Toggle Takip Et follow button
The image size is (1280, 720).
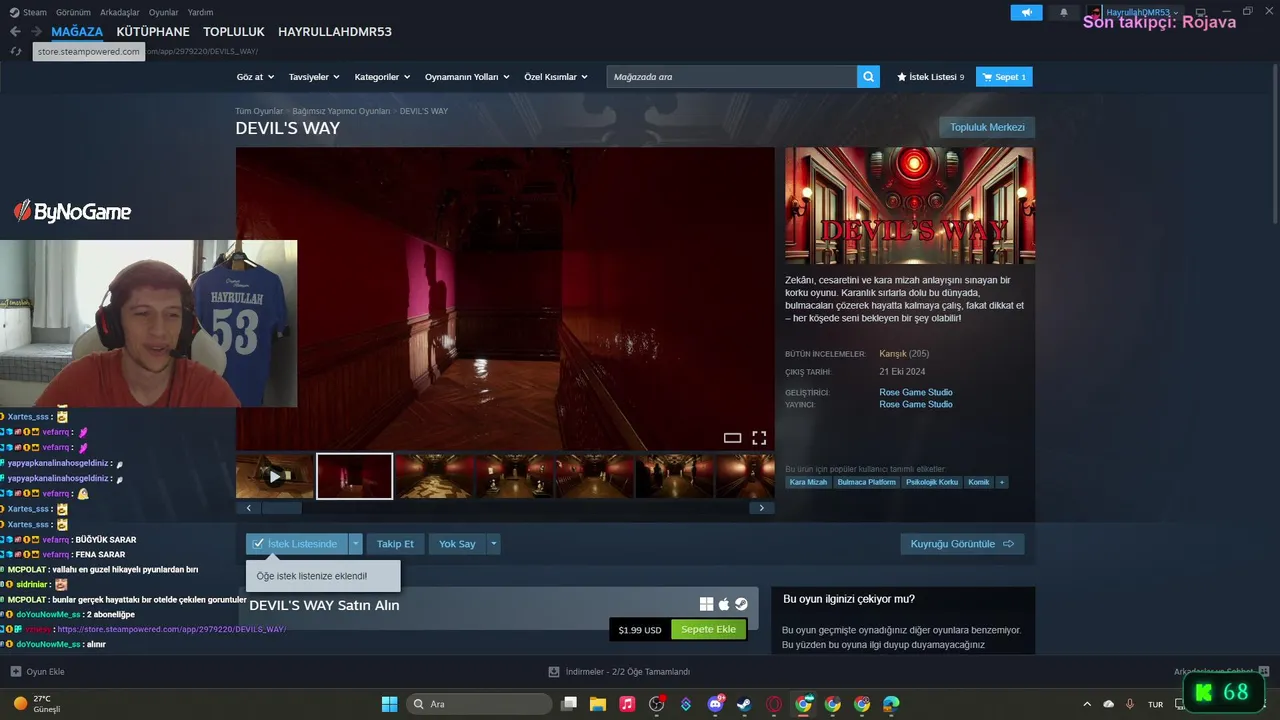click(395, 544)
